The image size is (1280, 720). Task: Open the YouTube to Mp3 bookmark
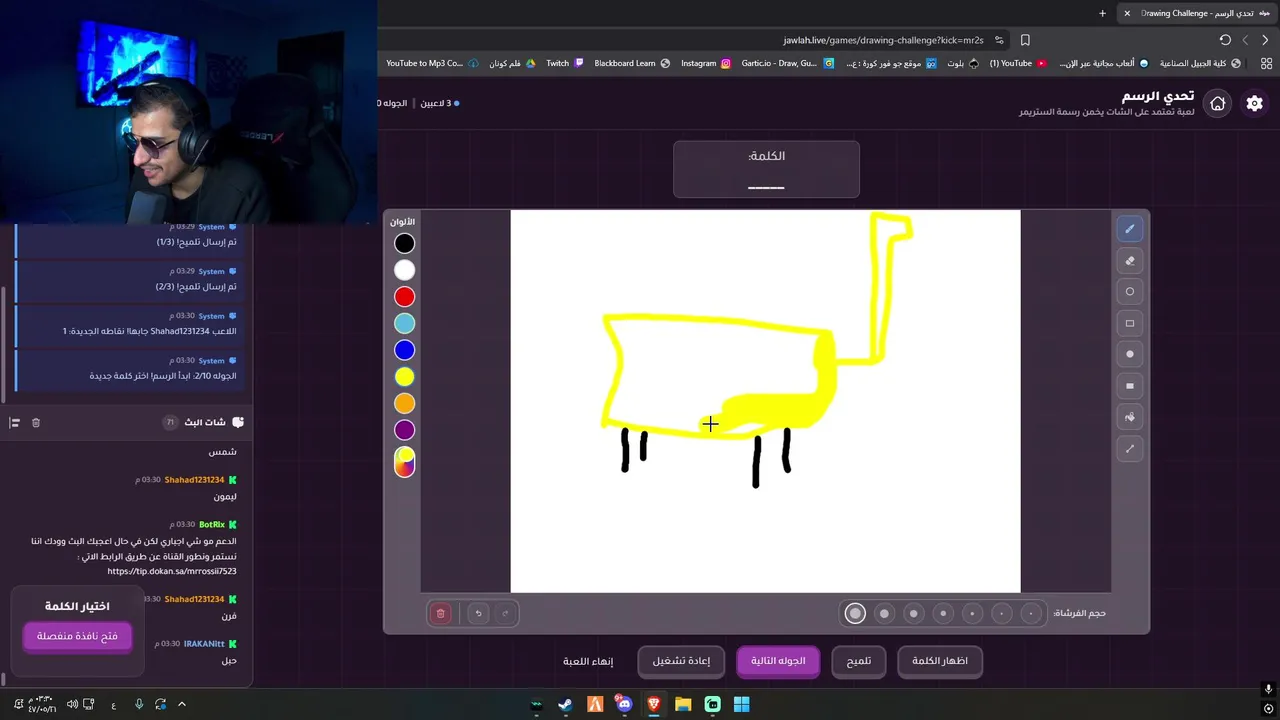(x=432, y=63)
